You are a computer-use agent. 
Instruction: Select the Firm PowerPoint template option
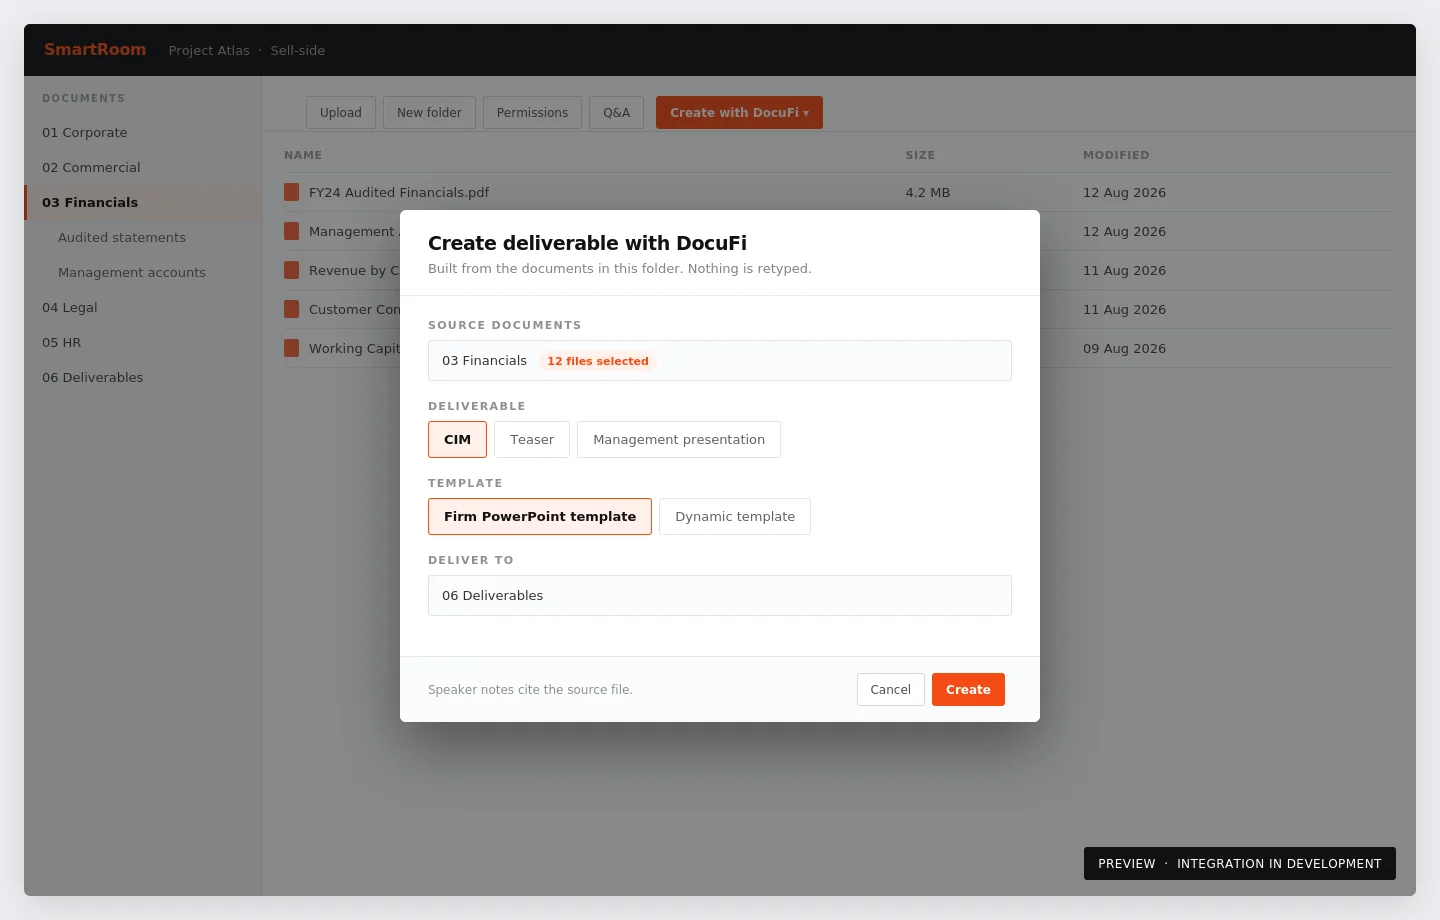[x=540, y=517]
